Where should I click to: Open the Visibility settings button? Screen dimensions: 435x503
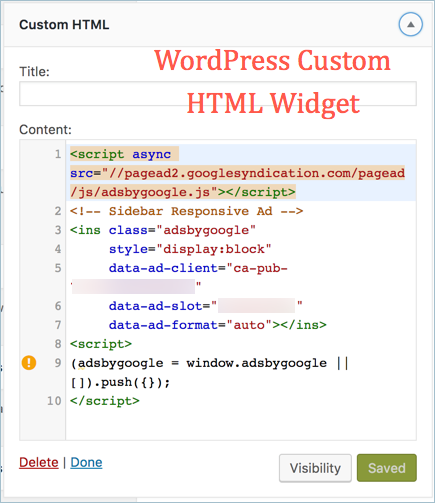click(315, 468)
